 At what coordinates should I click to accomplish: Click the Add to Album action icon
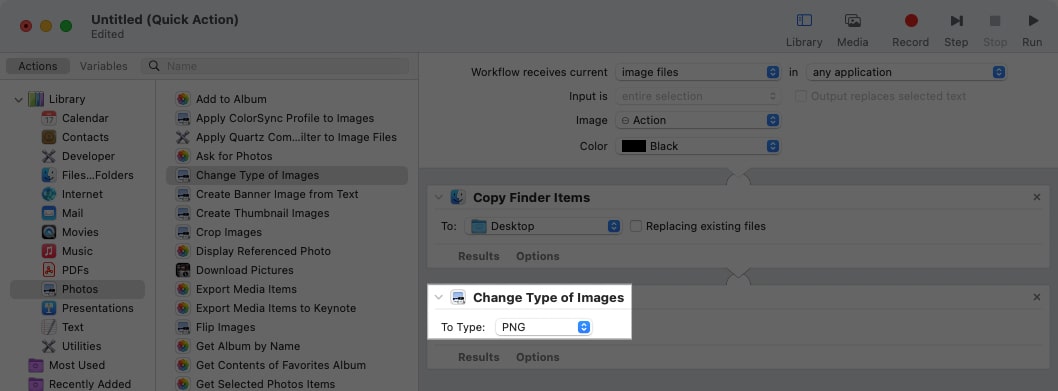[x=183, y=99]
